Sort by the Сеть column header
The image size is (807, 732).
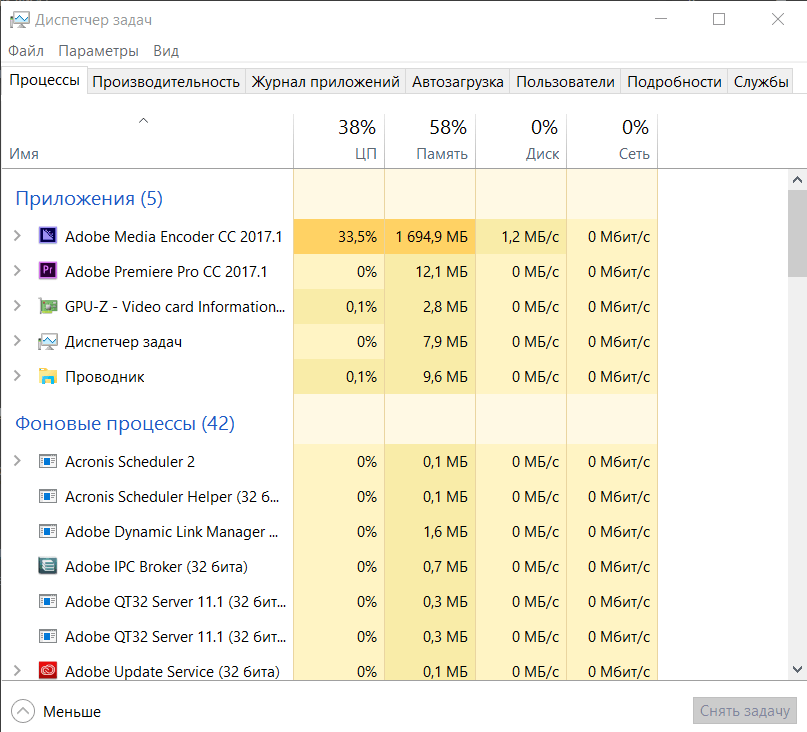(x=612, y=141)
